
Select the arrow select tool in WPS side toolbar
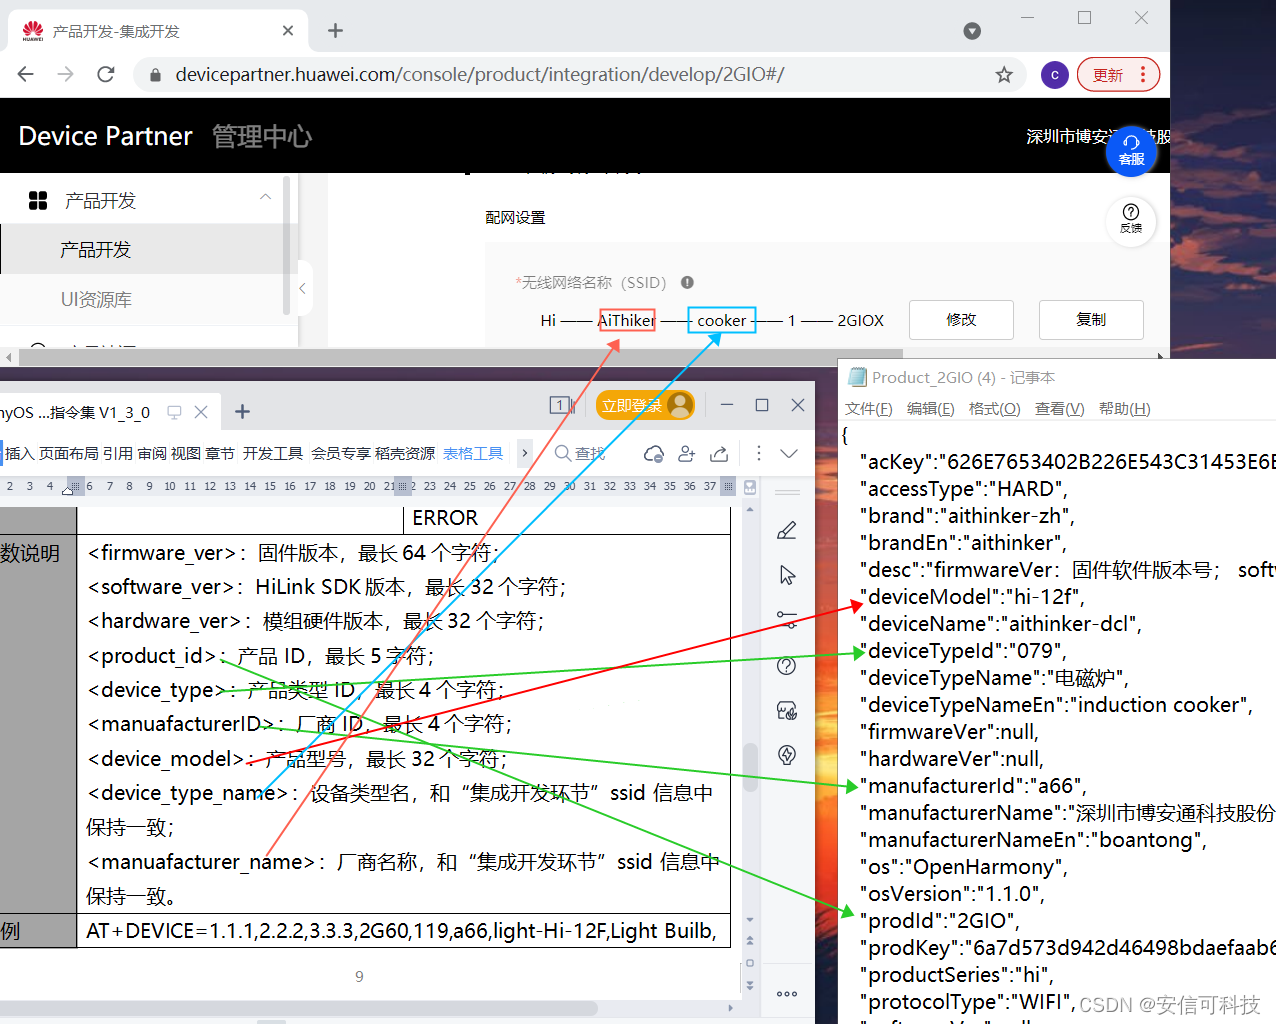pyautogui.click(x=786, y=576)
